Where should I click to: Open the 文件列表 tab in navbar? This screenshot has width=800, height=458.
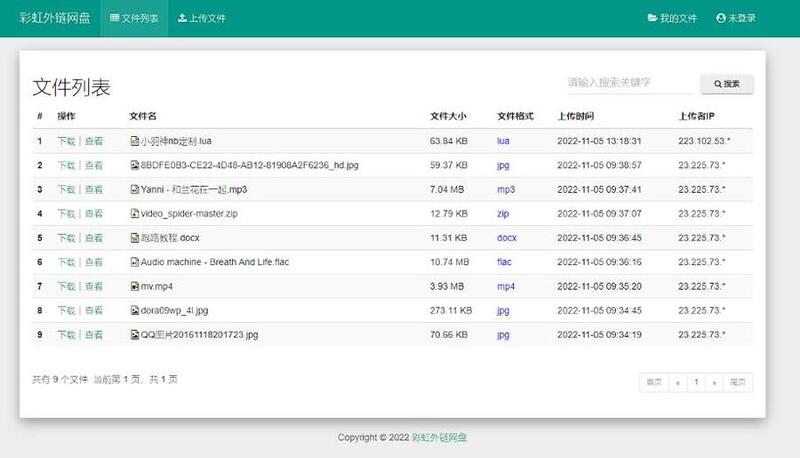coord(134,18)
